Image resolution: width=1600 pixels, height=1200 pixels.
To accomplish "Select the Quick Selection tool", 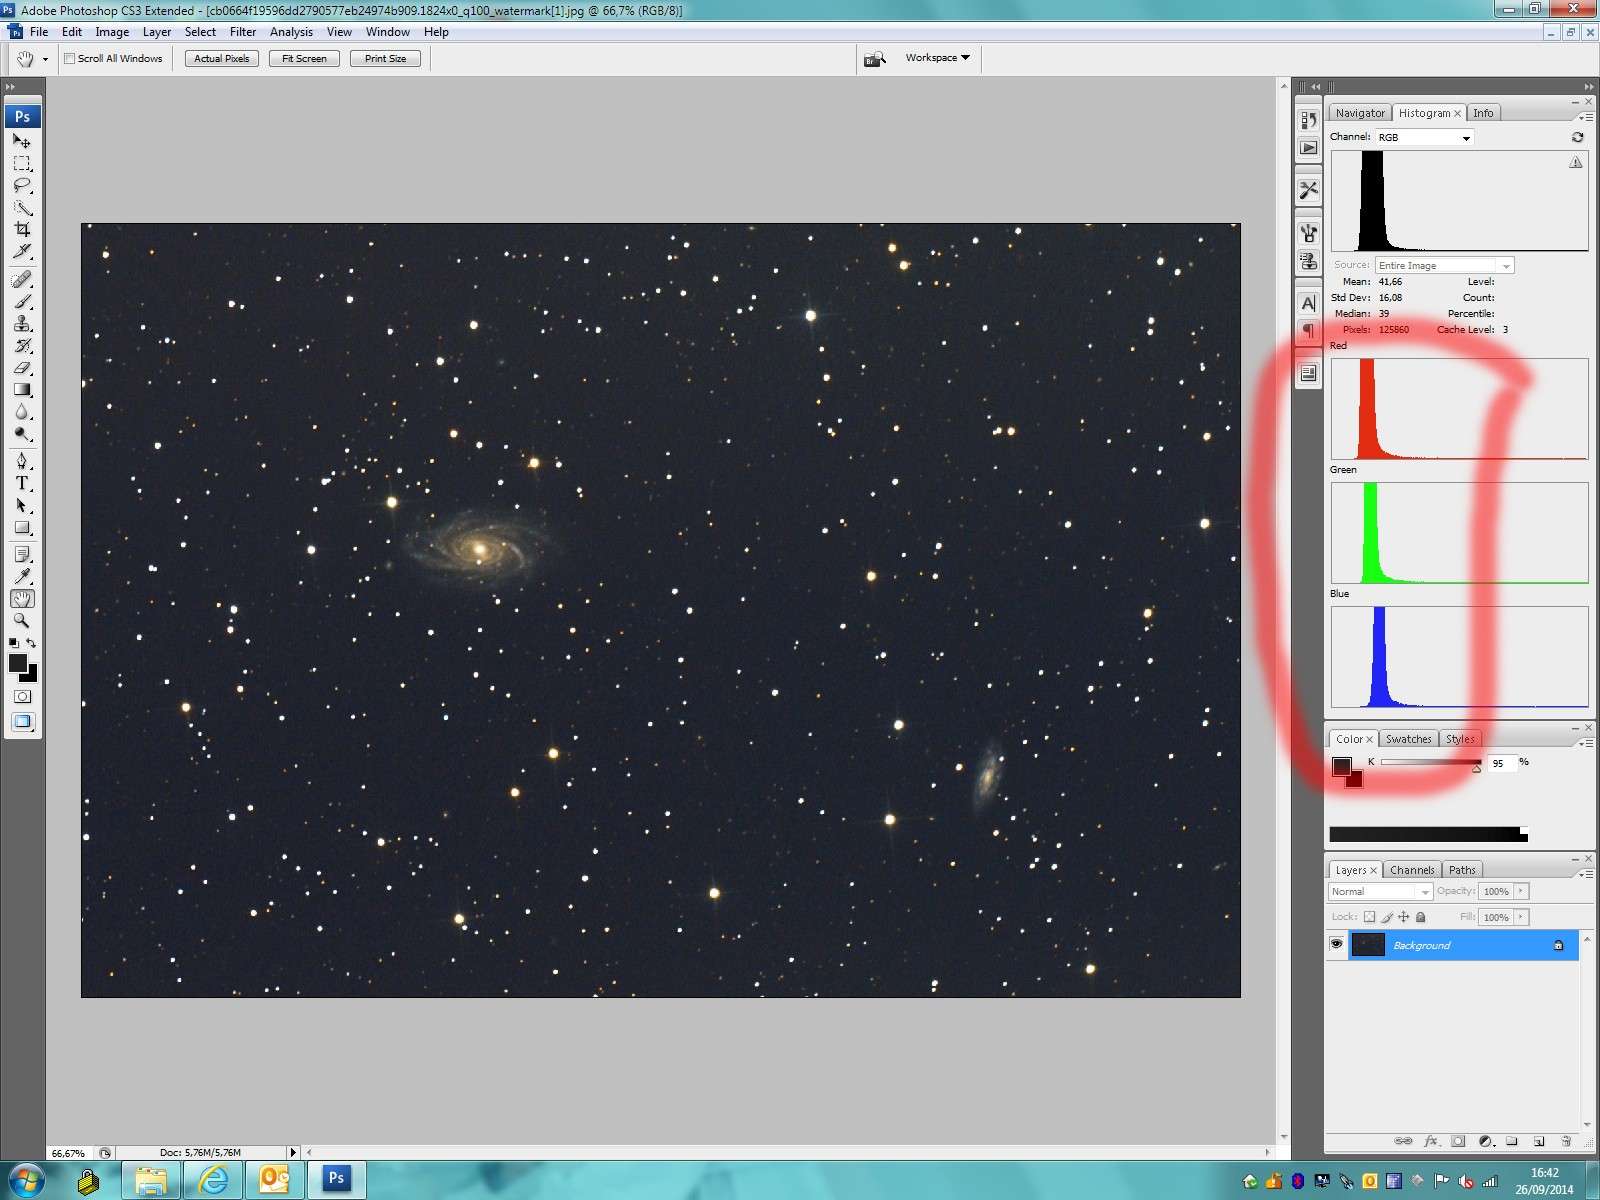I will (22, 207).
